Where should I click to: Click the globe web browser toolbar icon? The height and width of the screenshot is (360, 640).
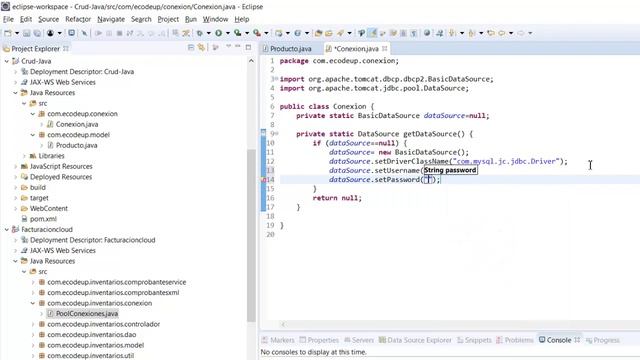pos(427,33)
